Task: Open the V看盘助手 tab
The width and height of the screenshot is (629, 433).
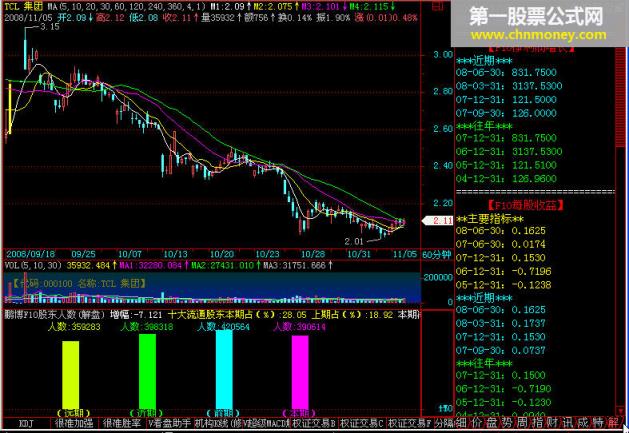Action: [170, 423]
